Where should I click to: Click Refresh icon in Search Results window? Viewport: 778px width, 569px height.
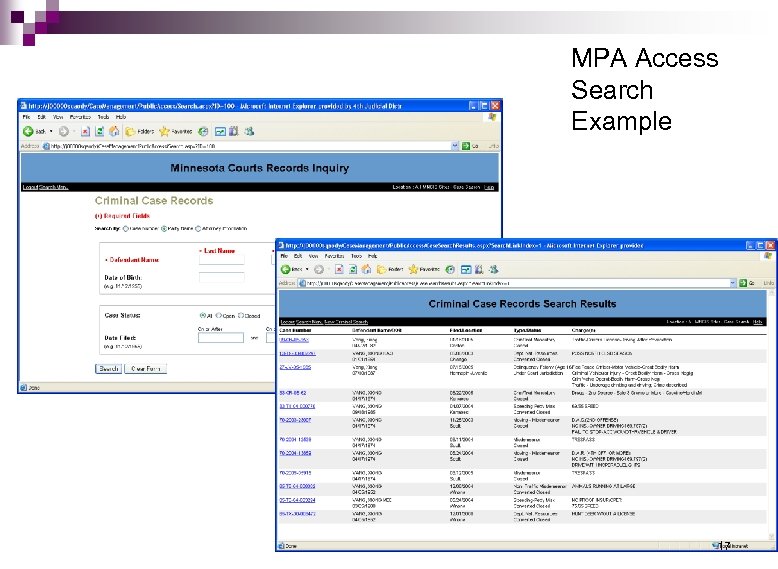[353, 269]
